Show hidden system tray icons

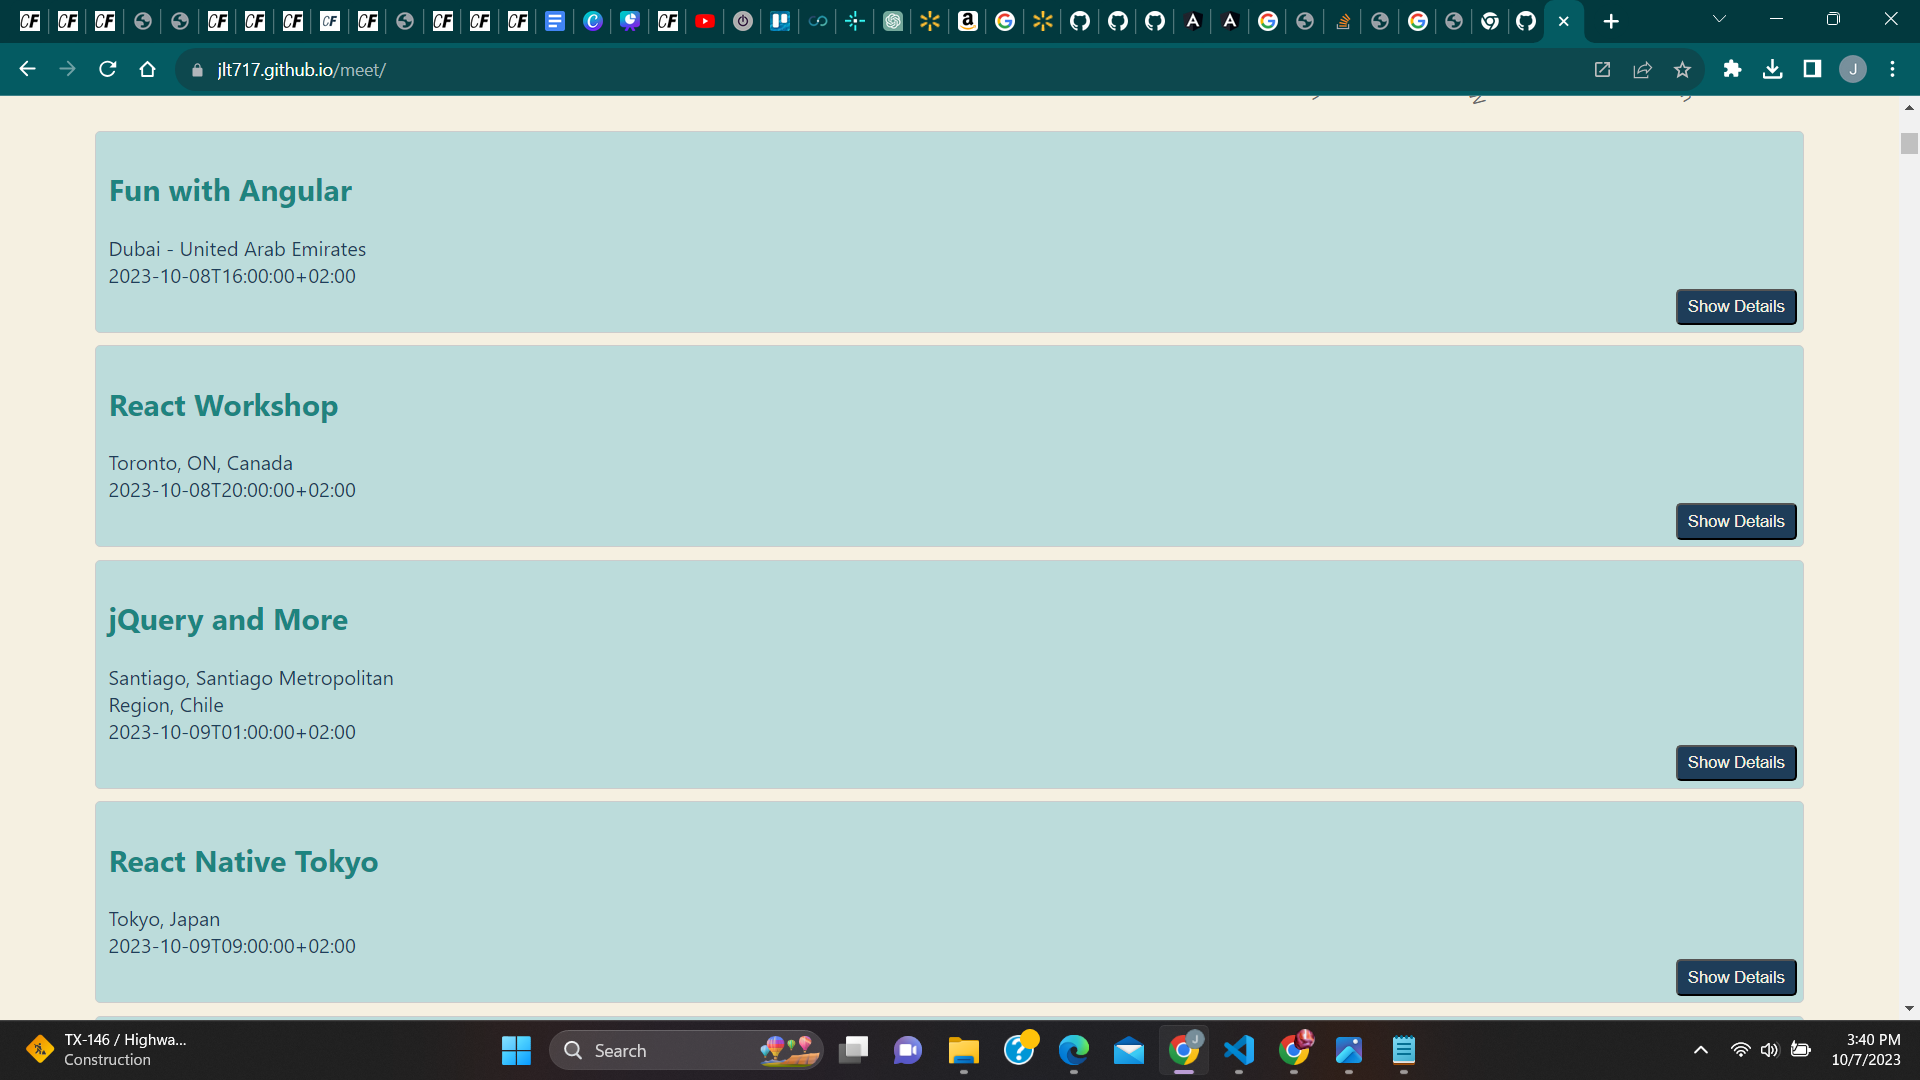click(1700, 1050)
